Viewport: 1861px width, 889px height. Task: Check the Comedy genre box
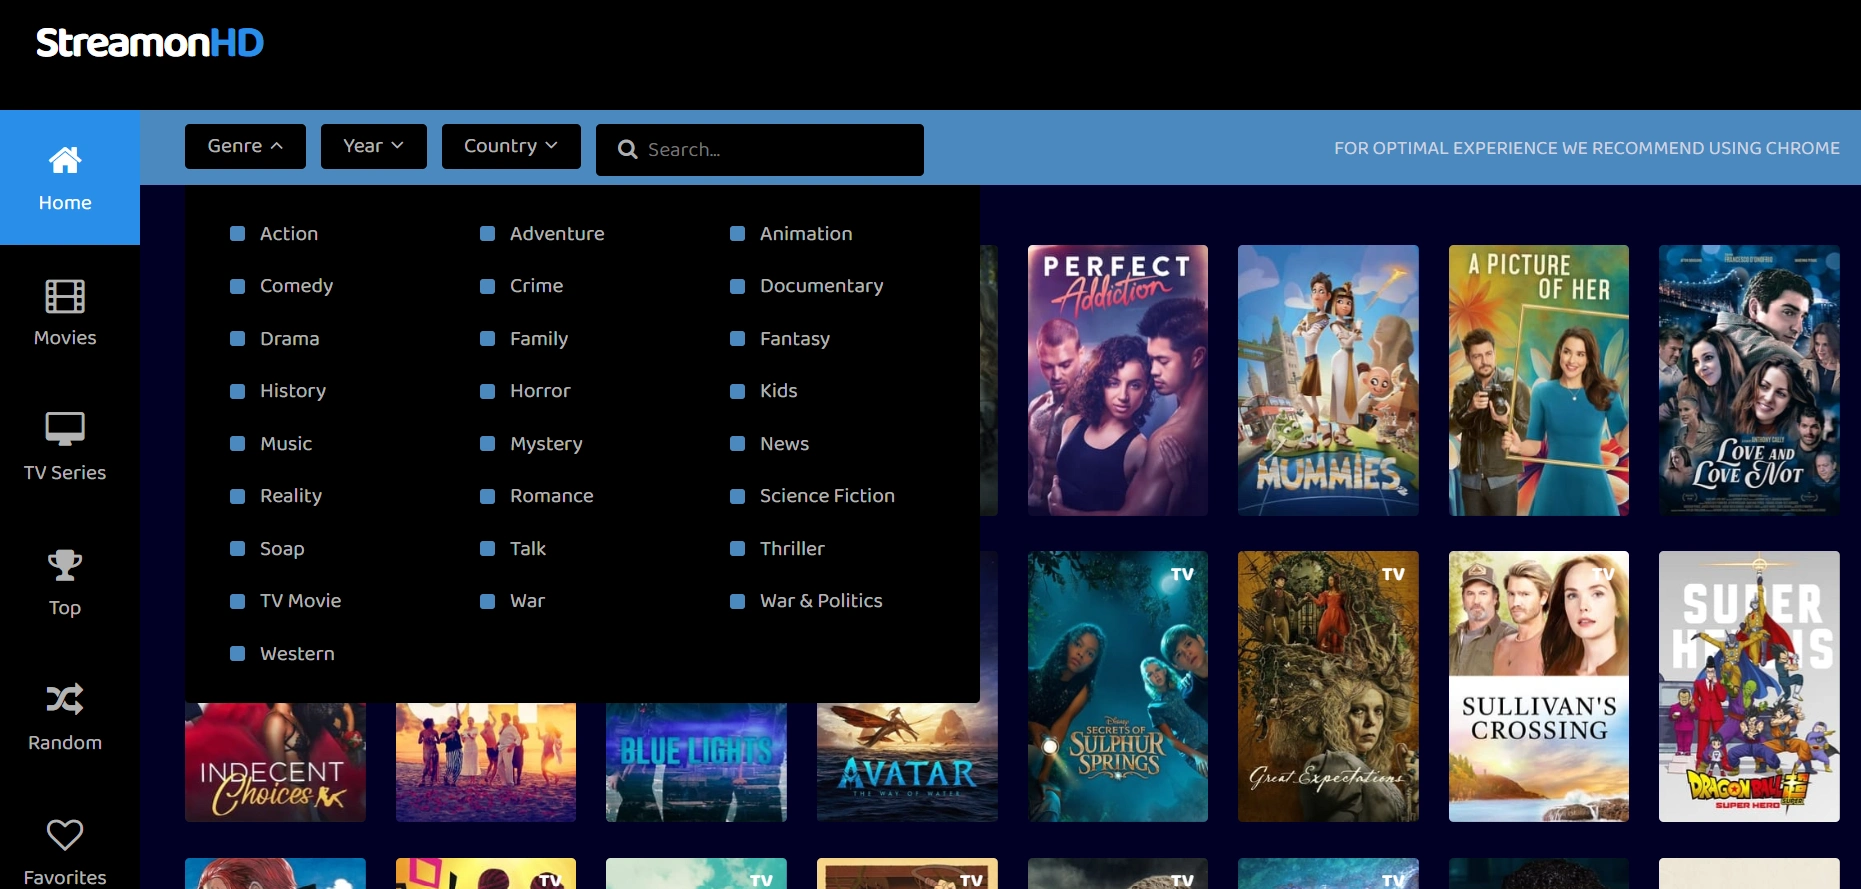238,286
